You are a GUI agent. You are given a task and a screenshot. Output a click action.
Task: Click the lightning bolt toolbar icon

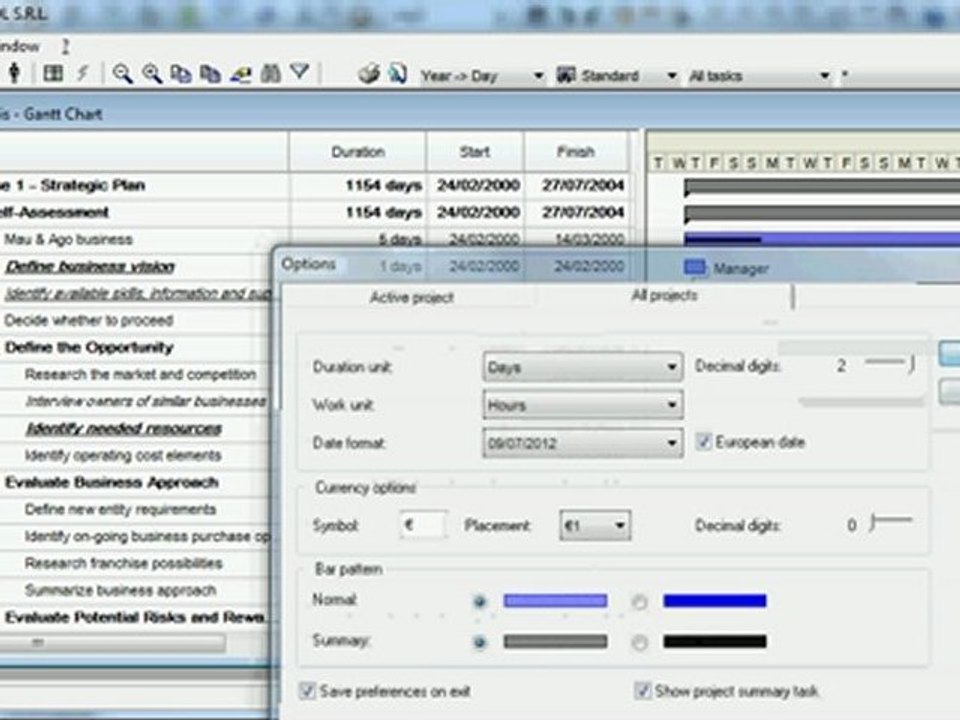[83, 73]
